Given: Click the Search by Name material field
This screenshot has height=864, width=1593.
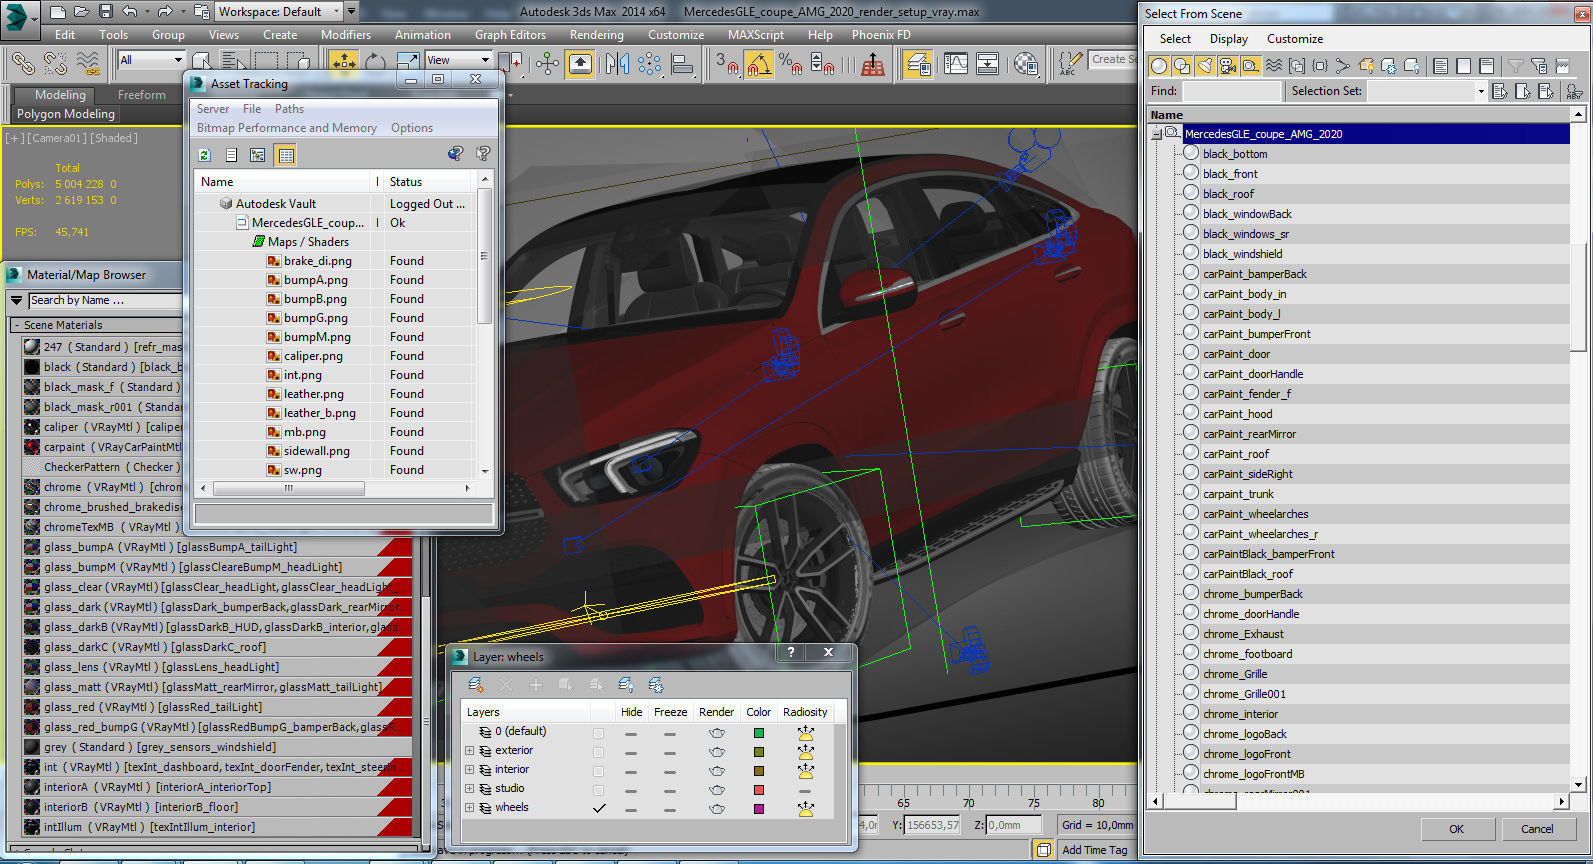Looking at the screenshot, I should 105,300.
